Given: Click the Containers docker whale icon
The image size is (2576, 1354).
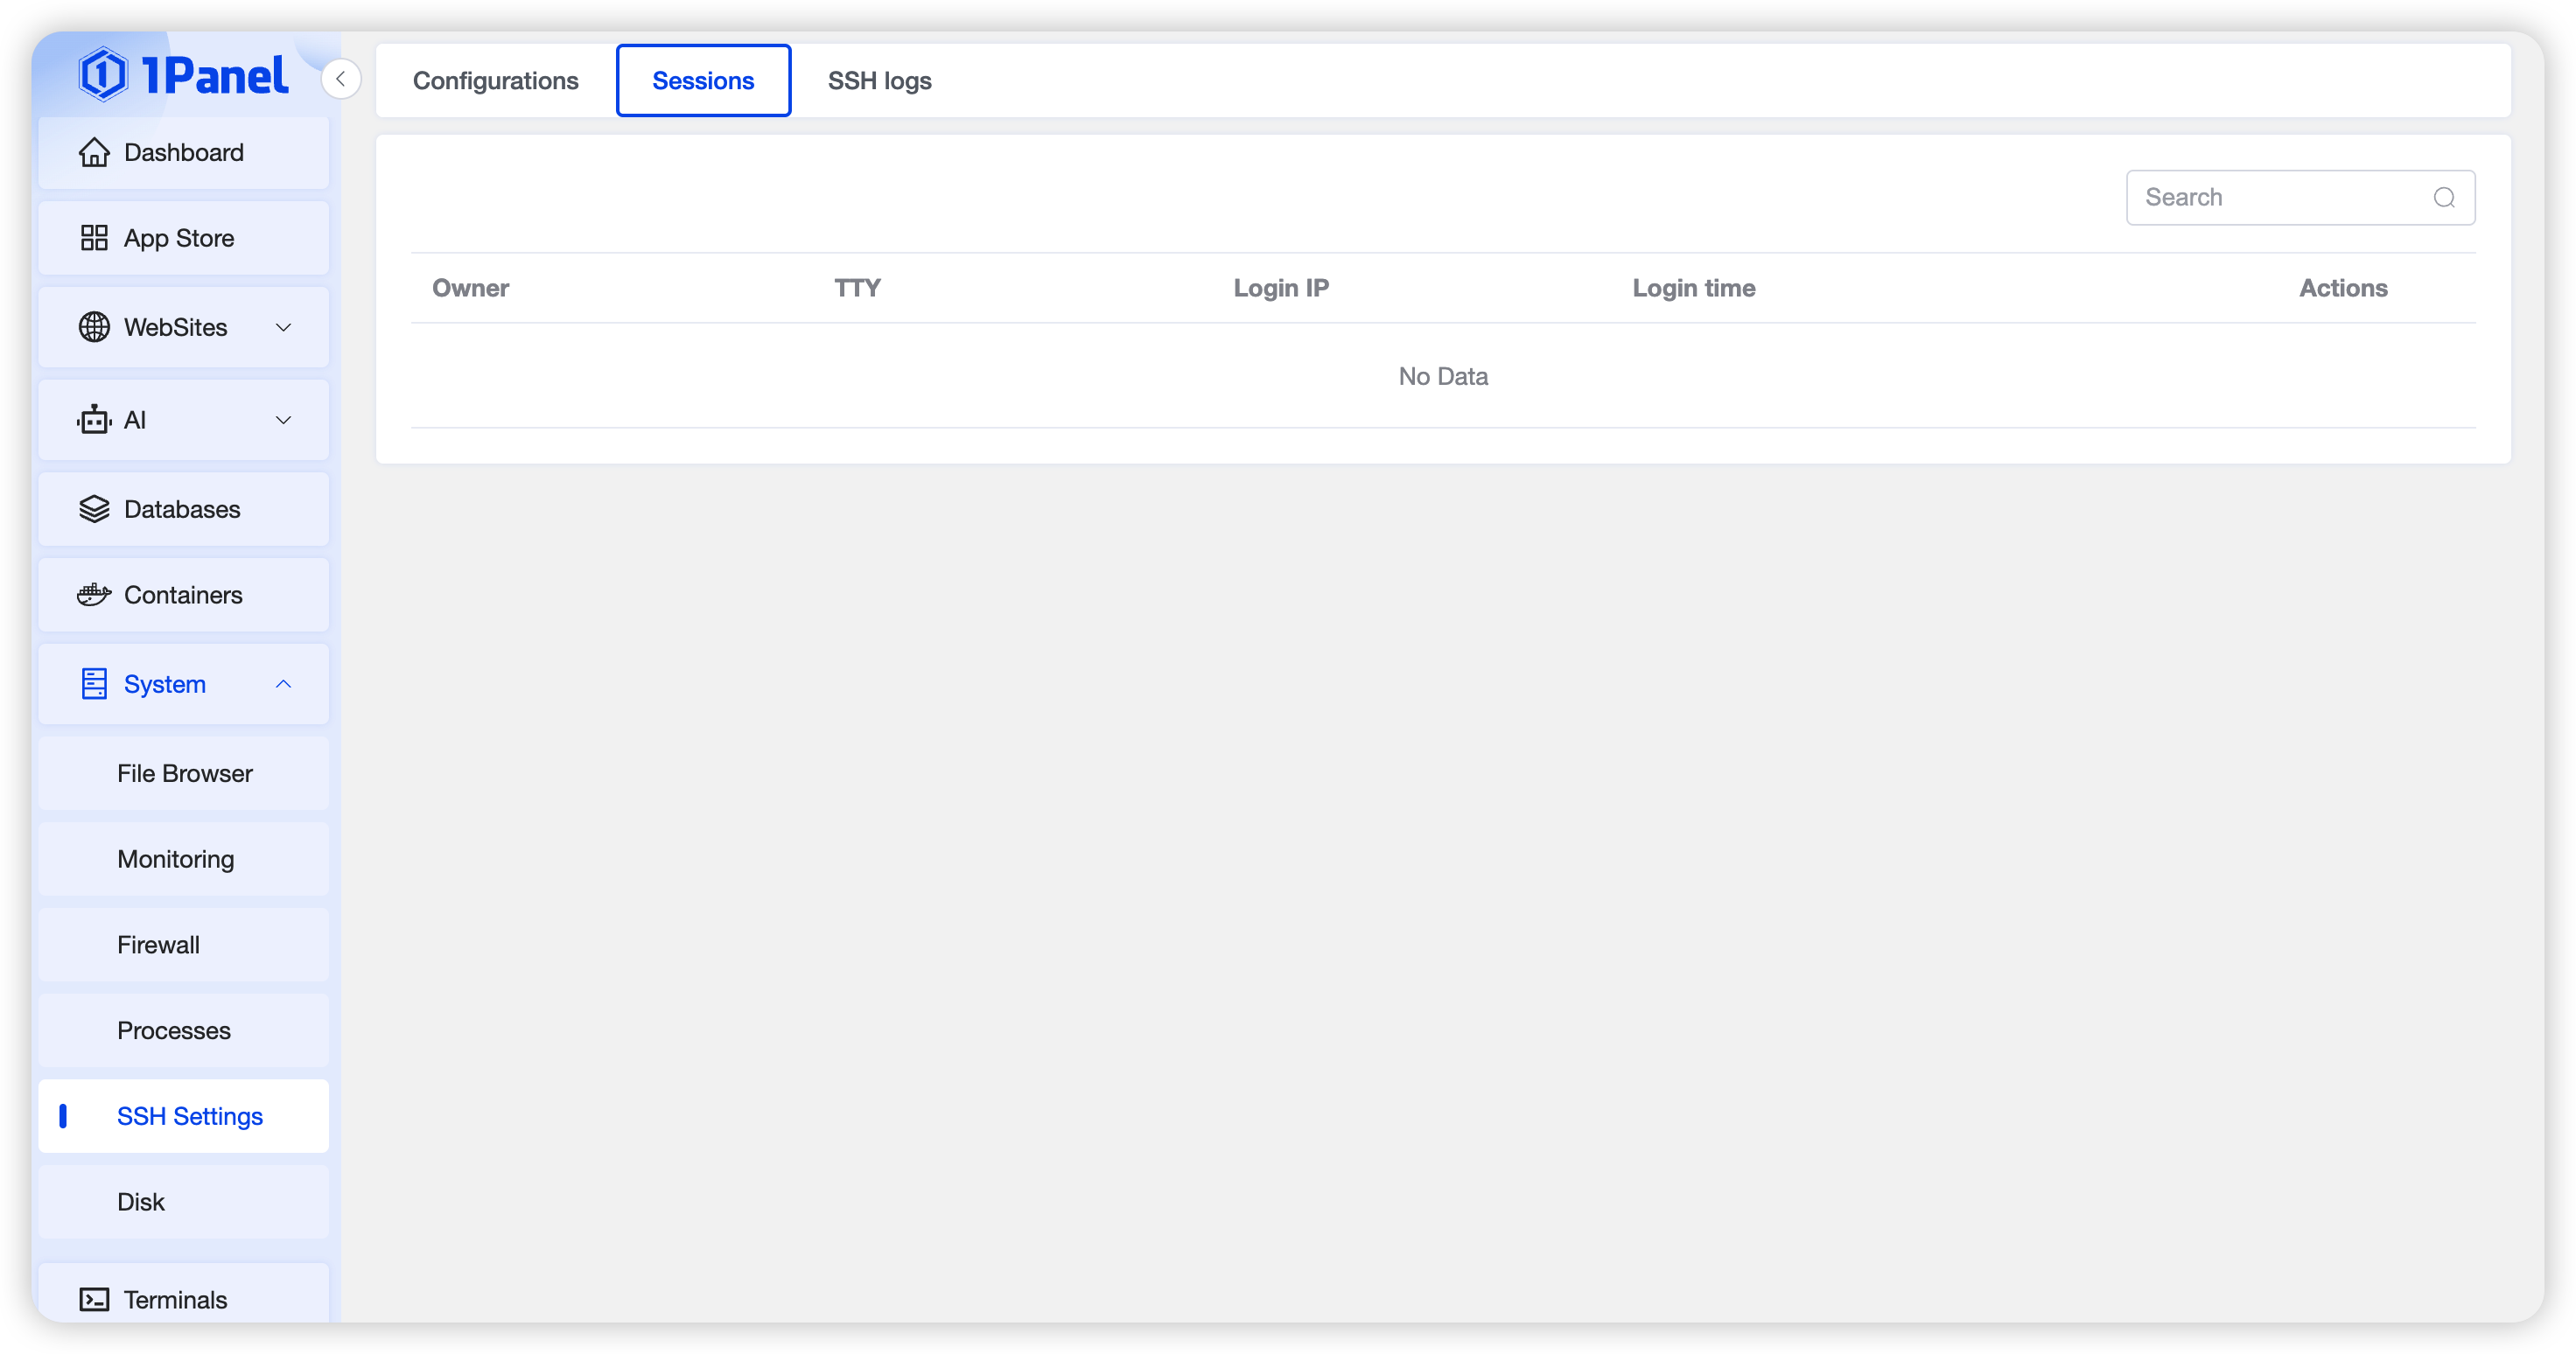Looking at the screenshot, I should tap(94, 595).
